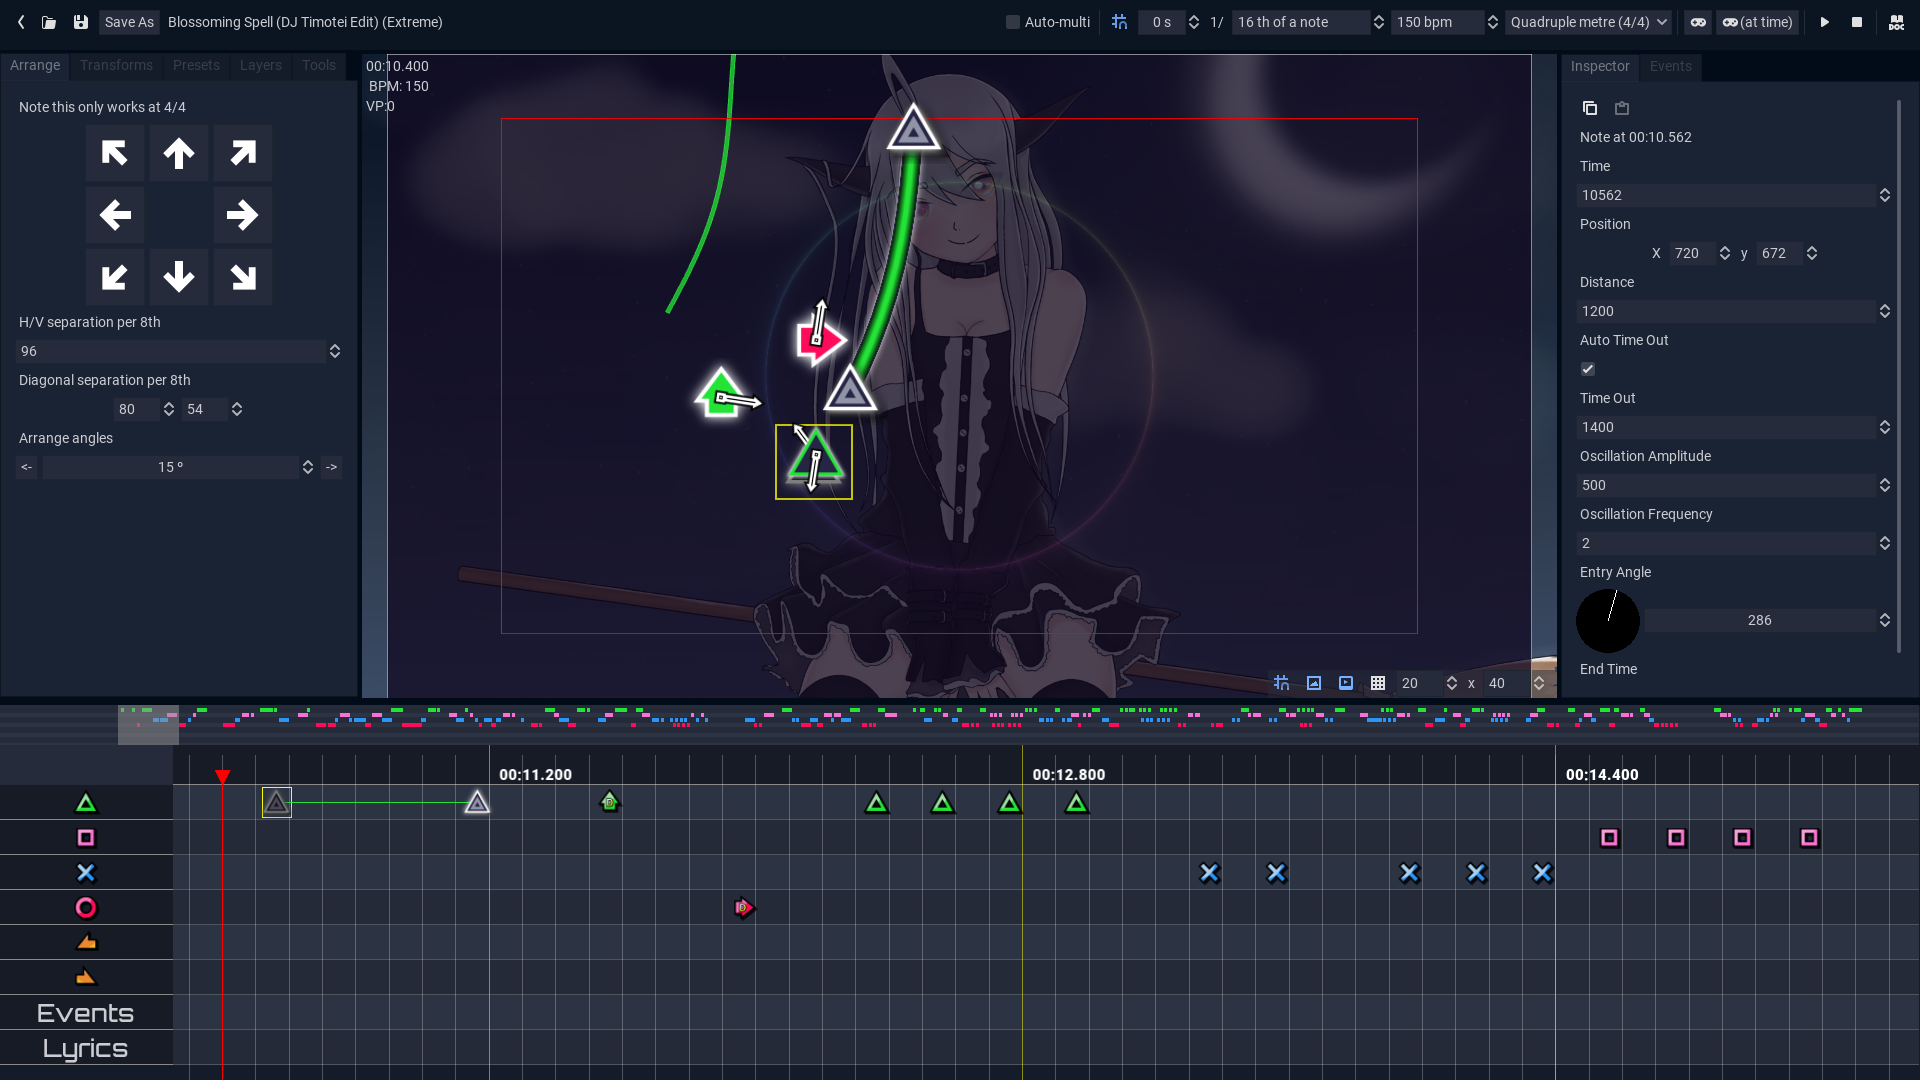Select Triangle layer in timeline
Screen dimensions: 1920x1080
click(x=86, y=803)
